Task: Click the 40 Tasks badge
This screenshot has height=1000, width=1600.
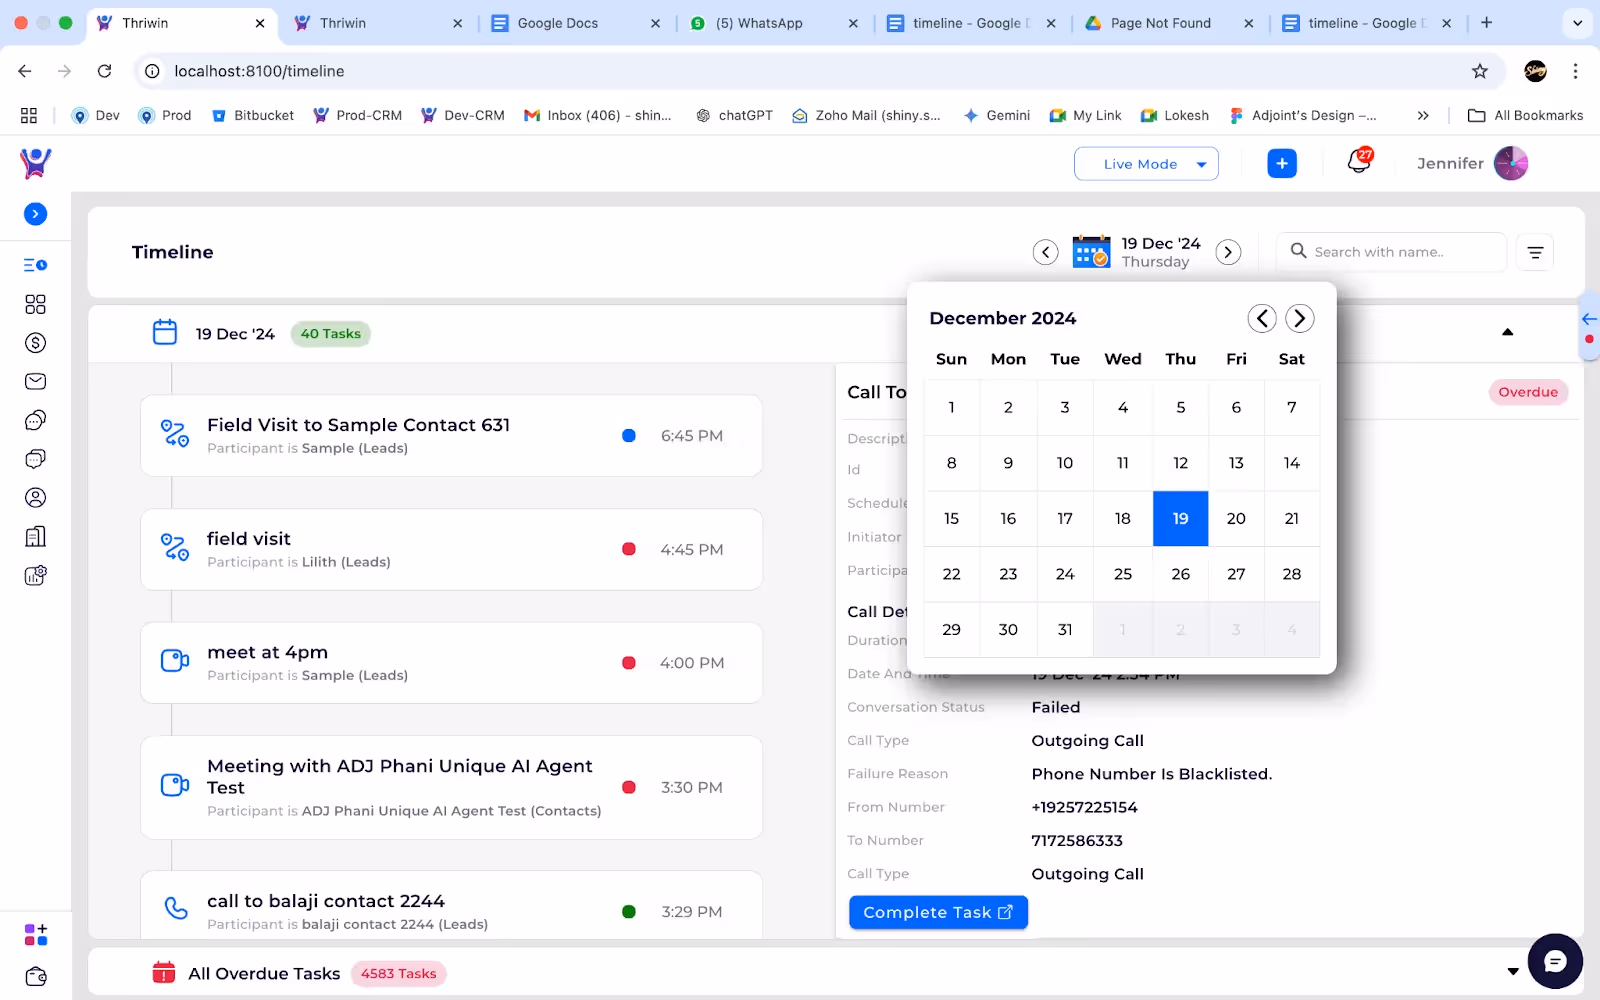Action: tap(331, 334)
